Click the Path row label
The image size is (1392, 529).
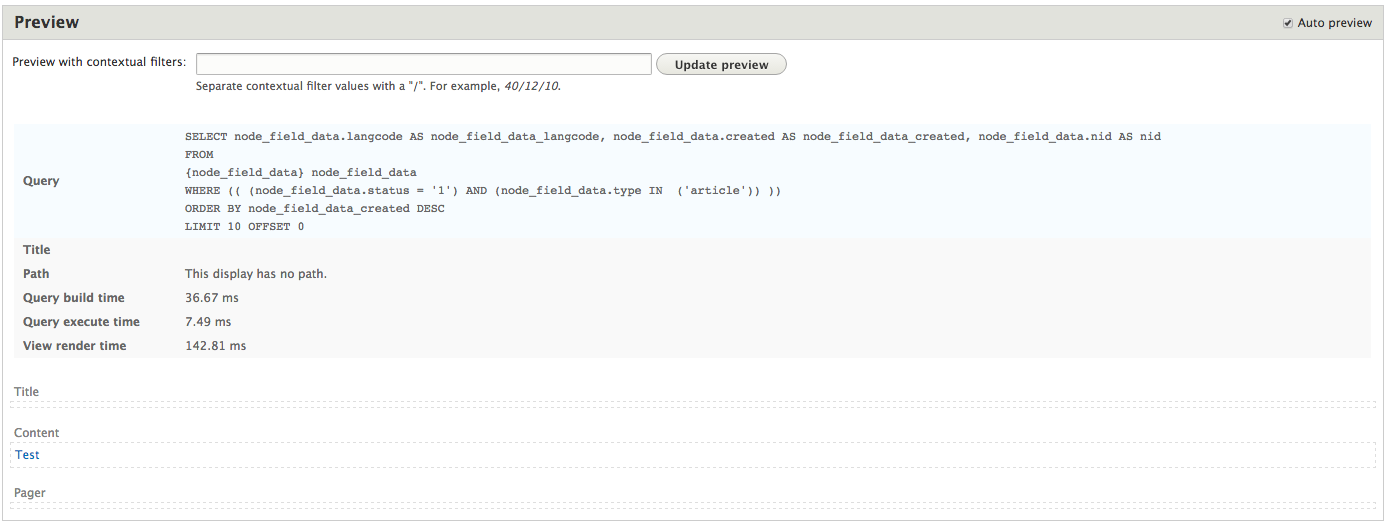click(x=36, y=274)
